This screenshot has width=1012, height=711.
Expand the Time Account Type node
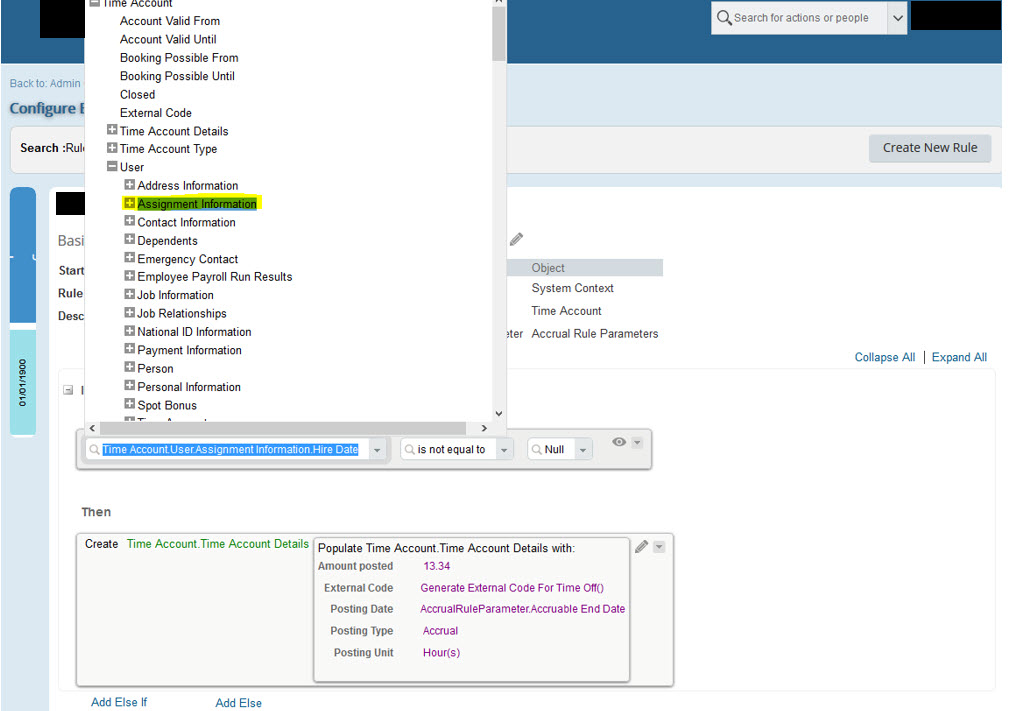[x=112, y=148]
